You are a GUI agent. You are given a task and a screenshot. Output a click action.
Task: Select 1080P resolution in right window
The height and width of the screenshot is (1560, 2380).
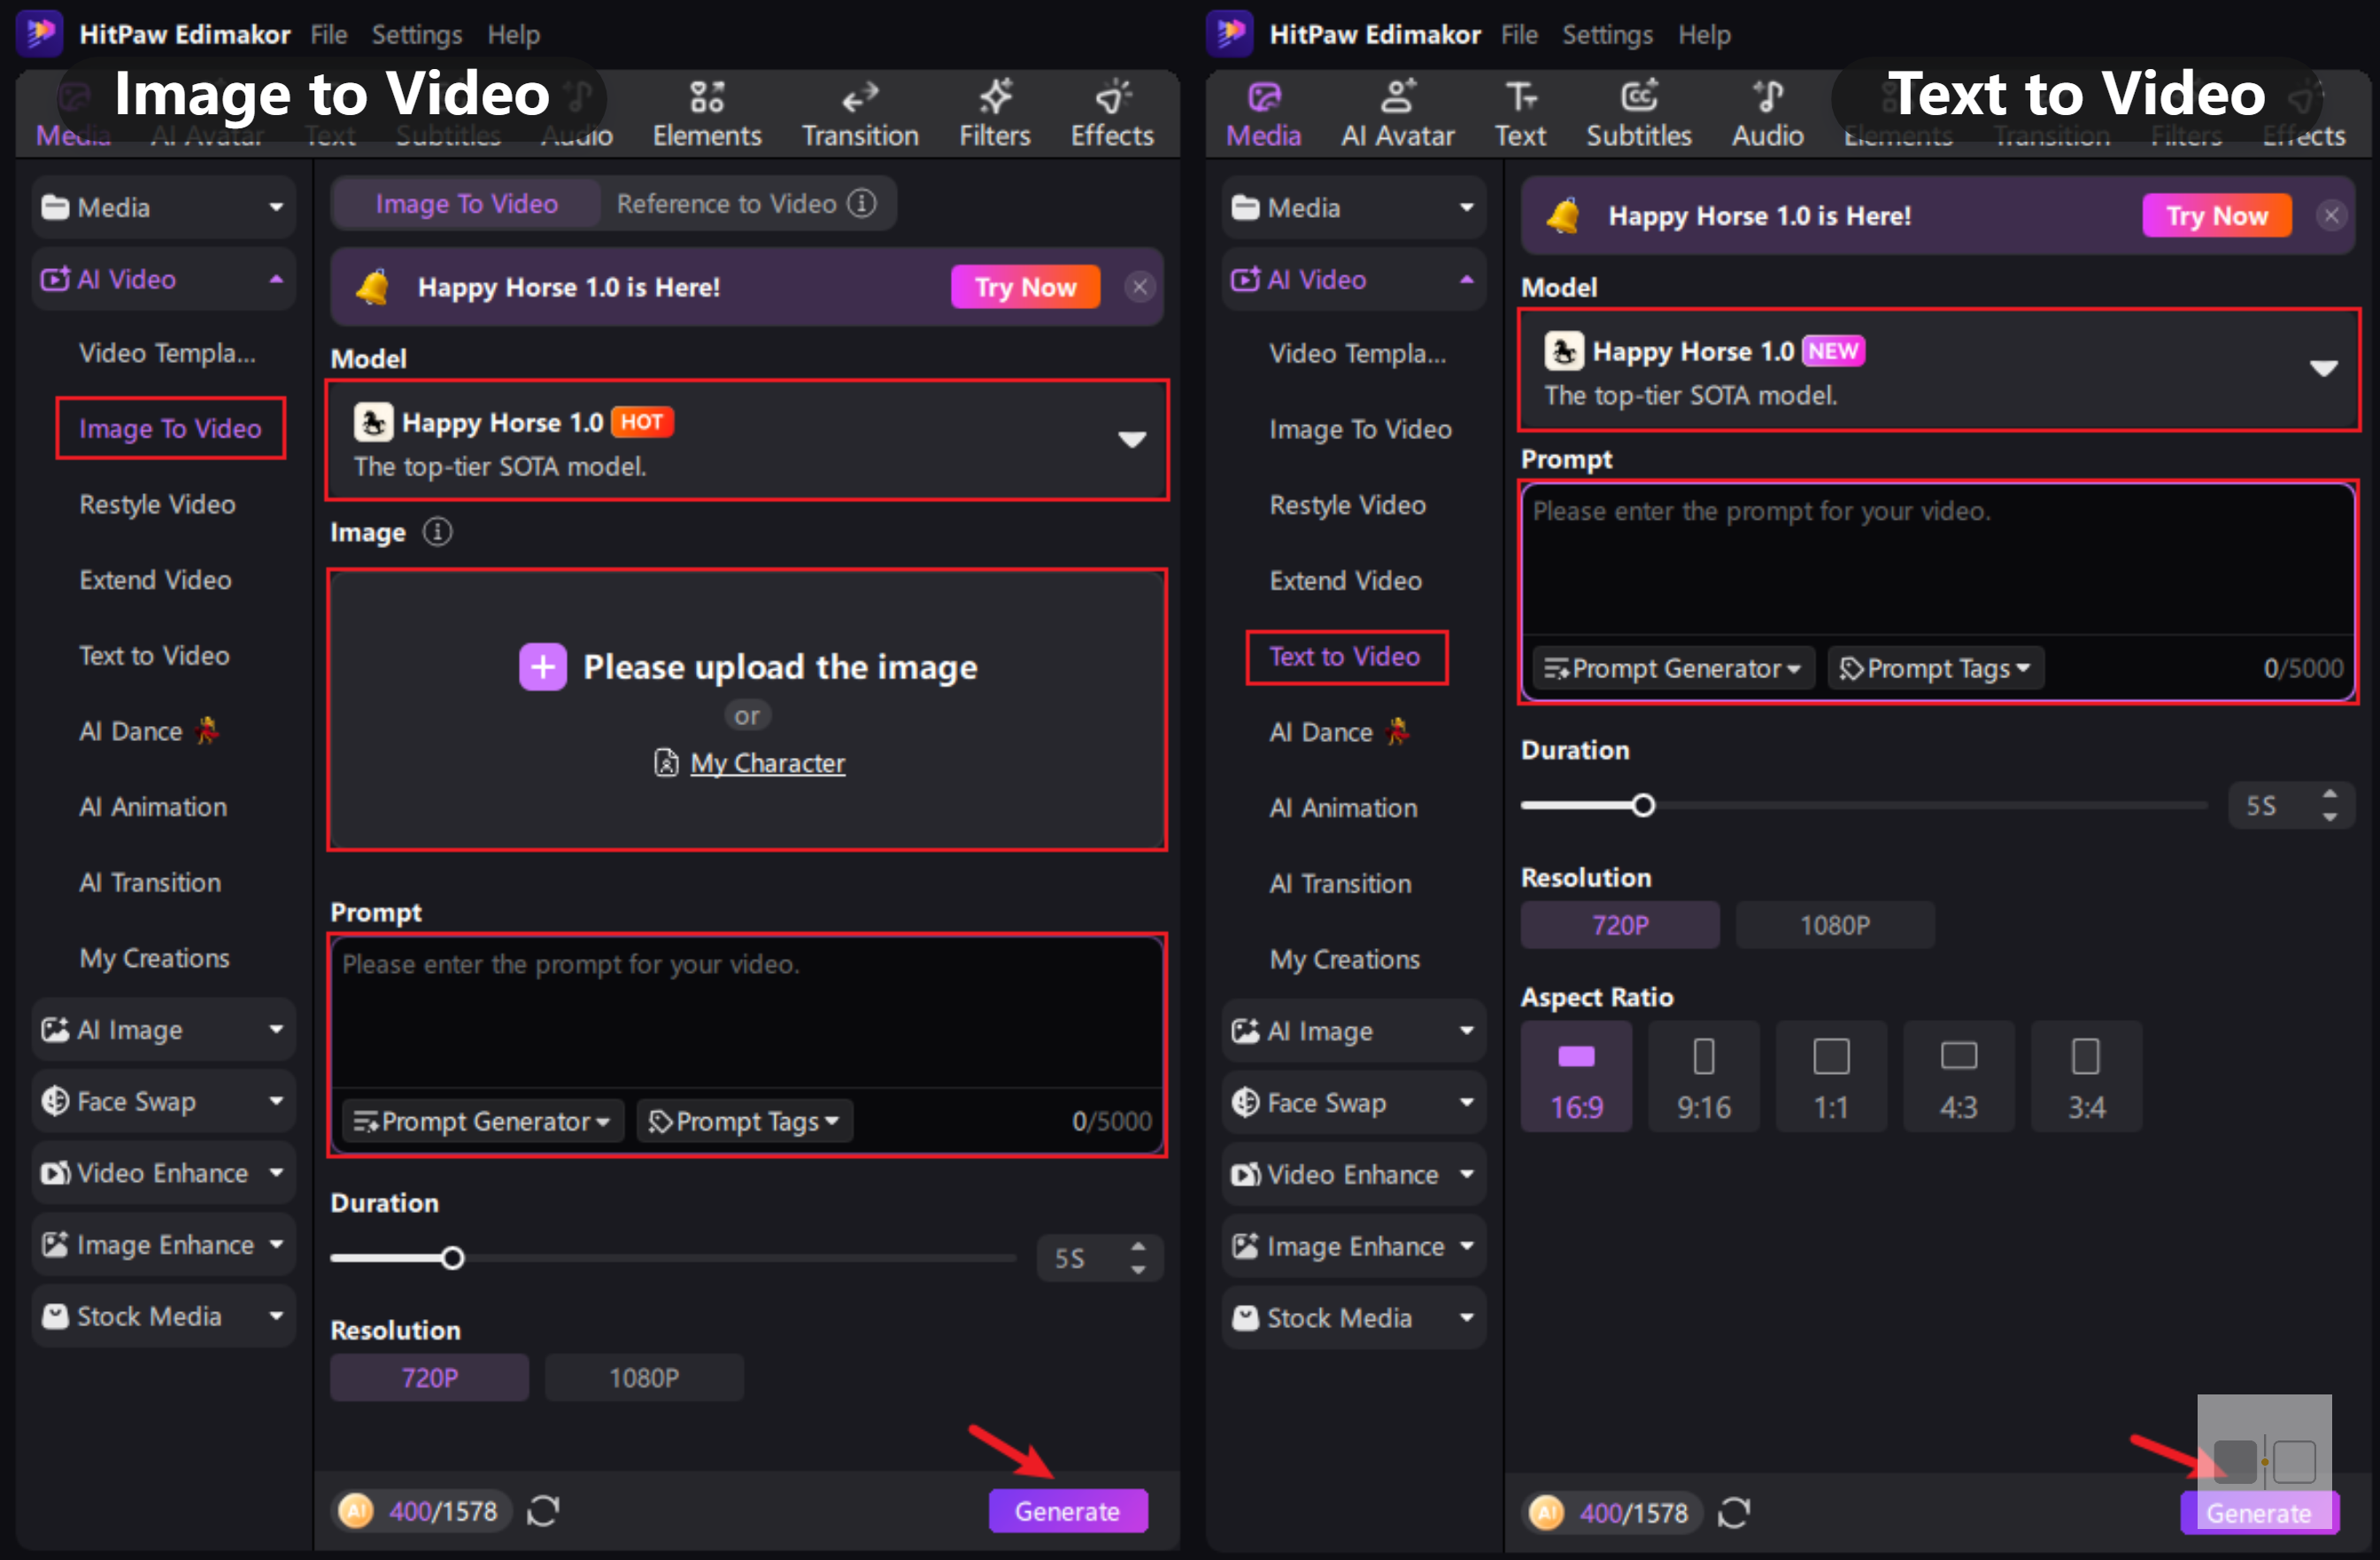click(1835, 924)
